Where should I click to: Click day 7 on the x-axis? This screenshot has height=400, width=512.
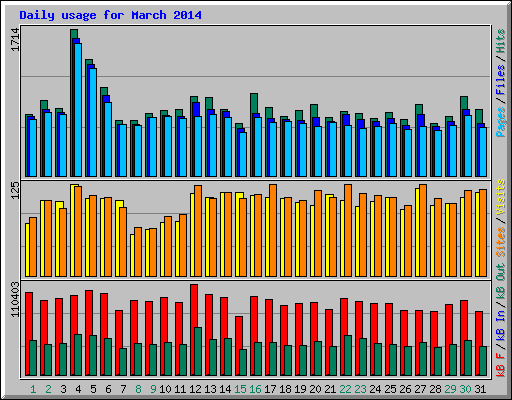tap(123, 389)
